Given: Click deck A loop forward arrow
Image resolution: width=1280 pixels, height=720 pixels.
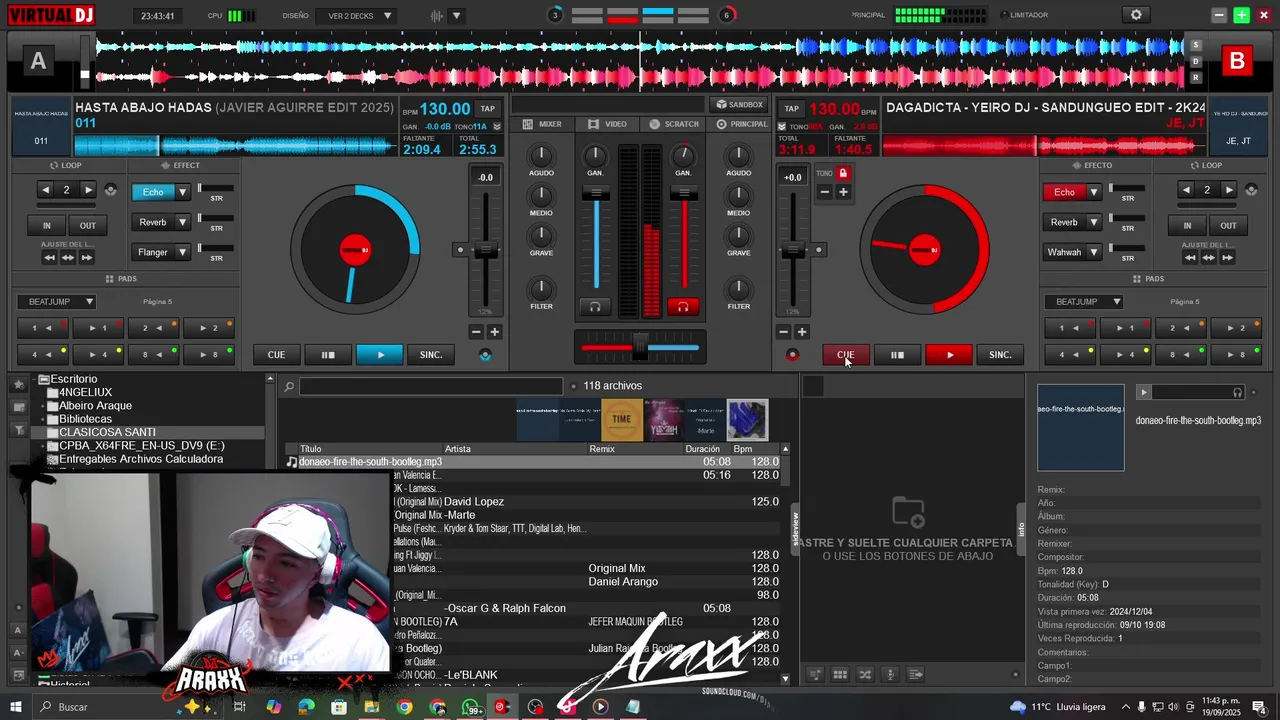Looking at the screenshot, I should tap(88, 190).
